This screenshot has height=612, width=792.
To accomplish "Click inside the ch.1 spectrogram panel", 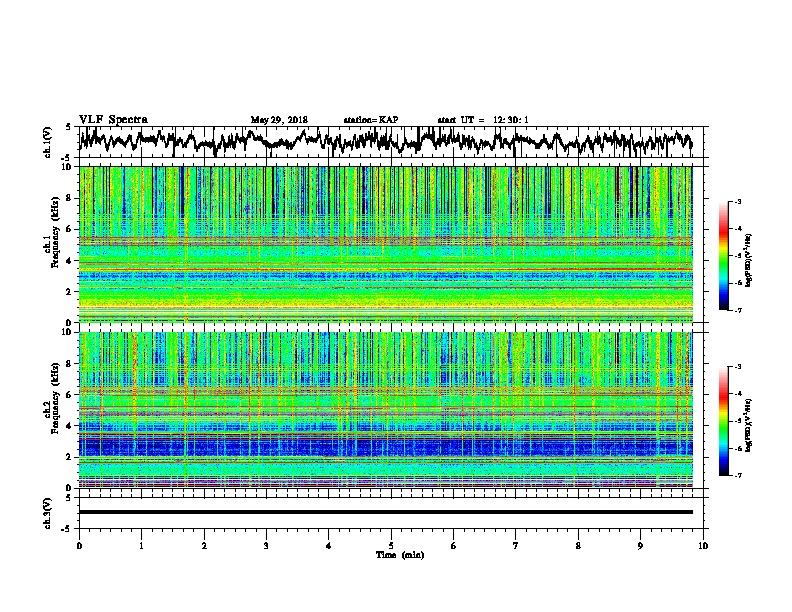I will tap(386, 244).
